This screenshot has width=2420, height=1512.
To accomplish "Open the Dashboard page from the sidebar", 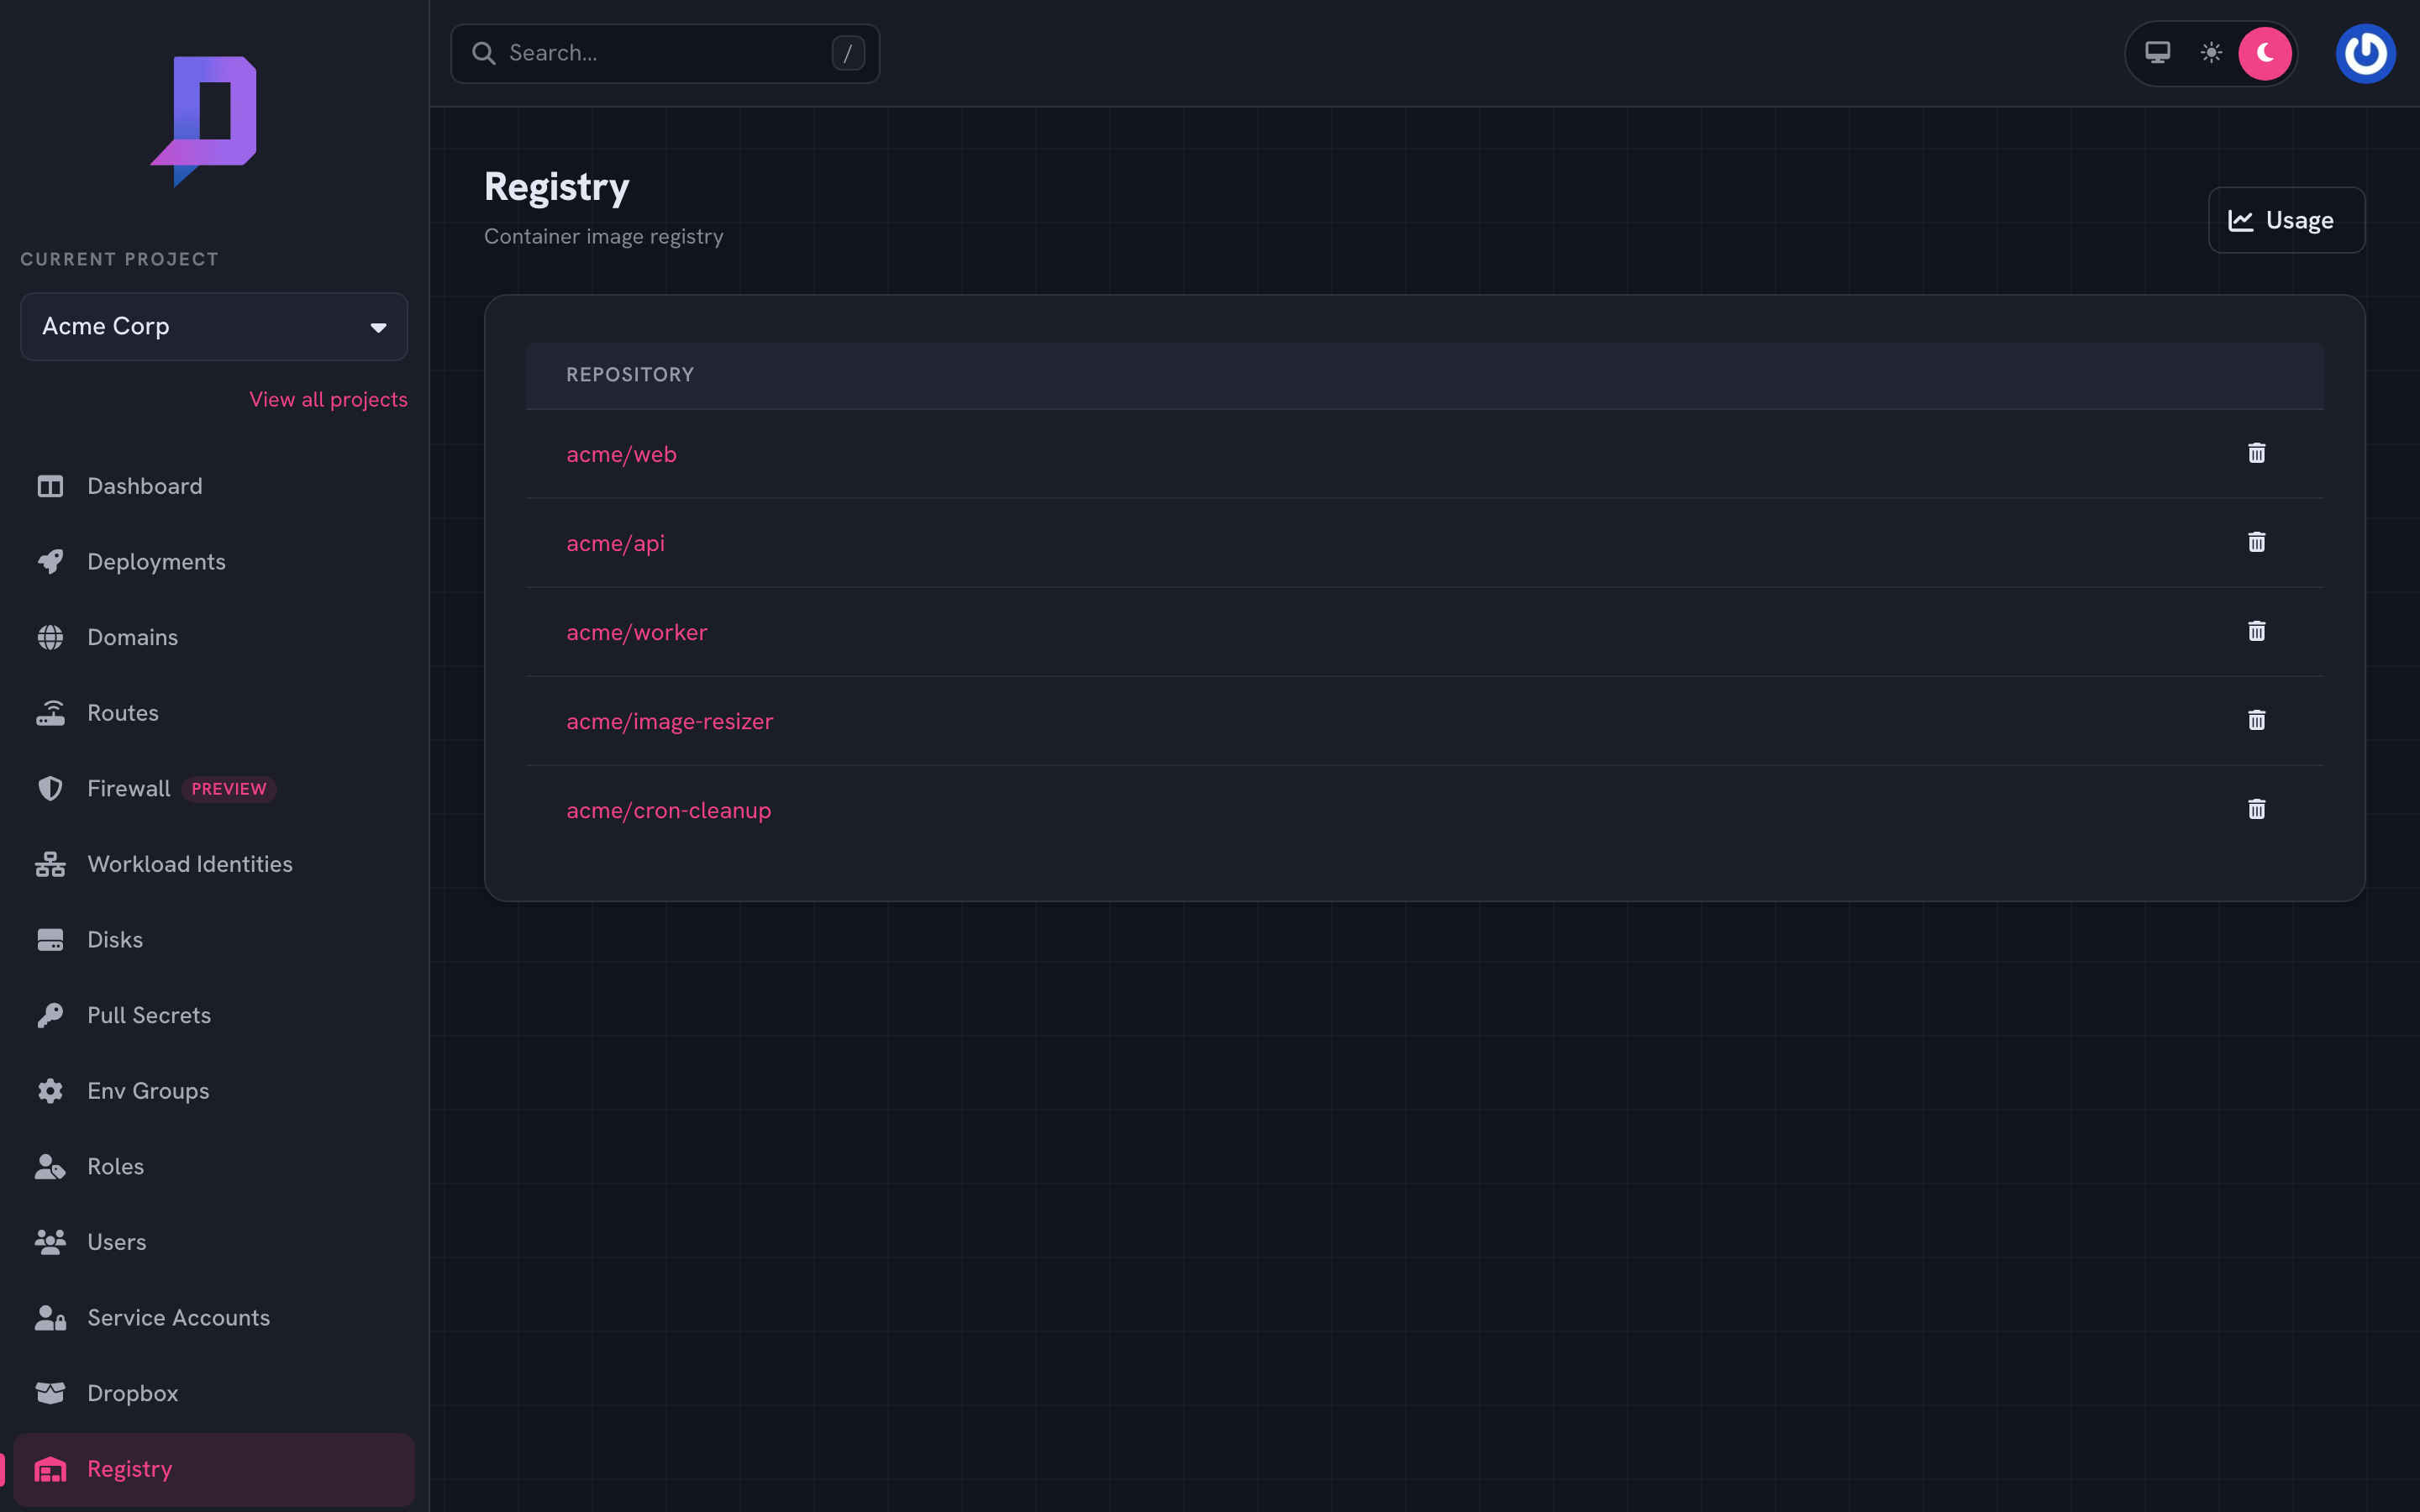I will 213,486.
